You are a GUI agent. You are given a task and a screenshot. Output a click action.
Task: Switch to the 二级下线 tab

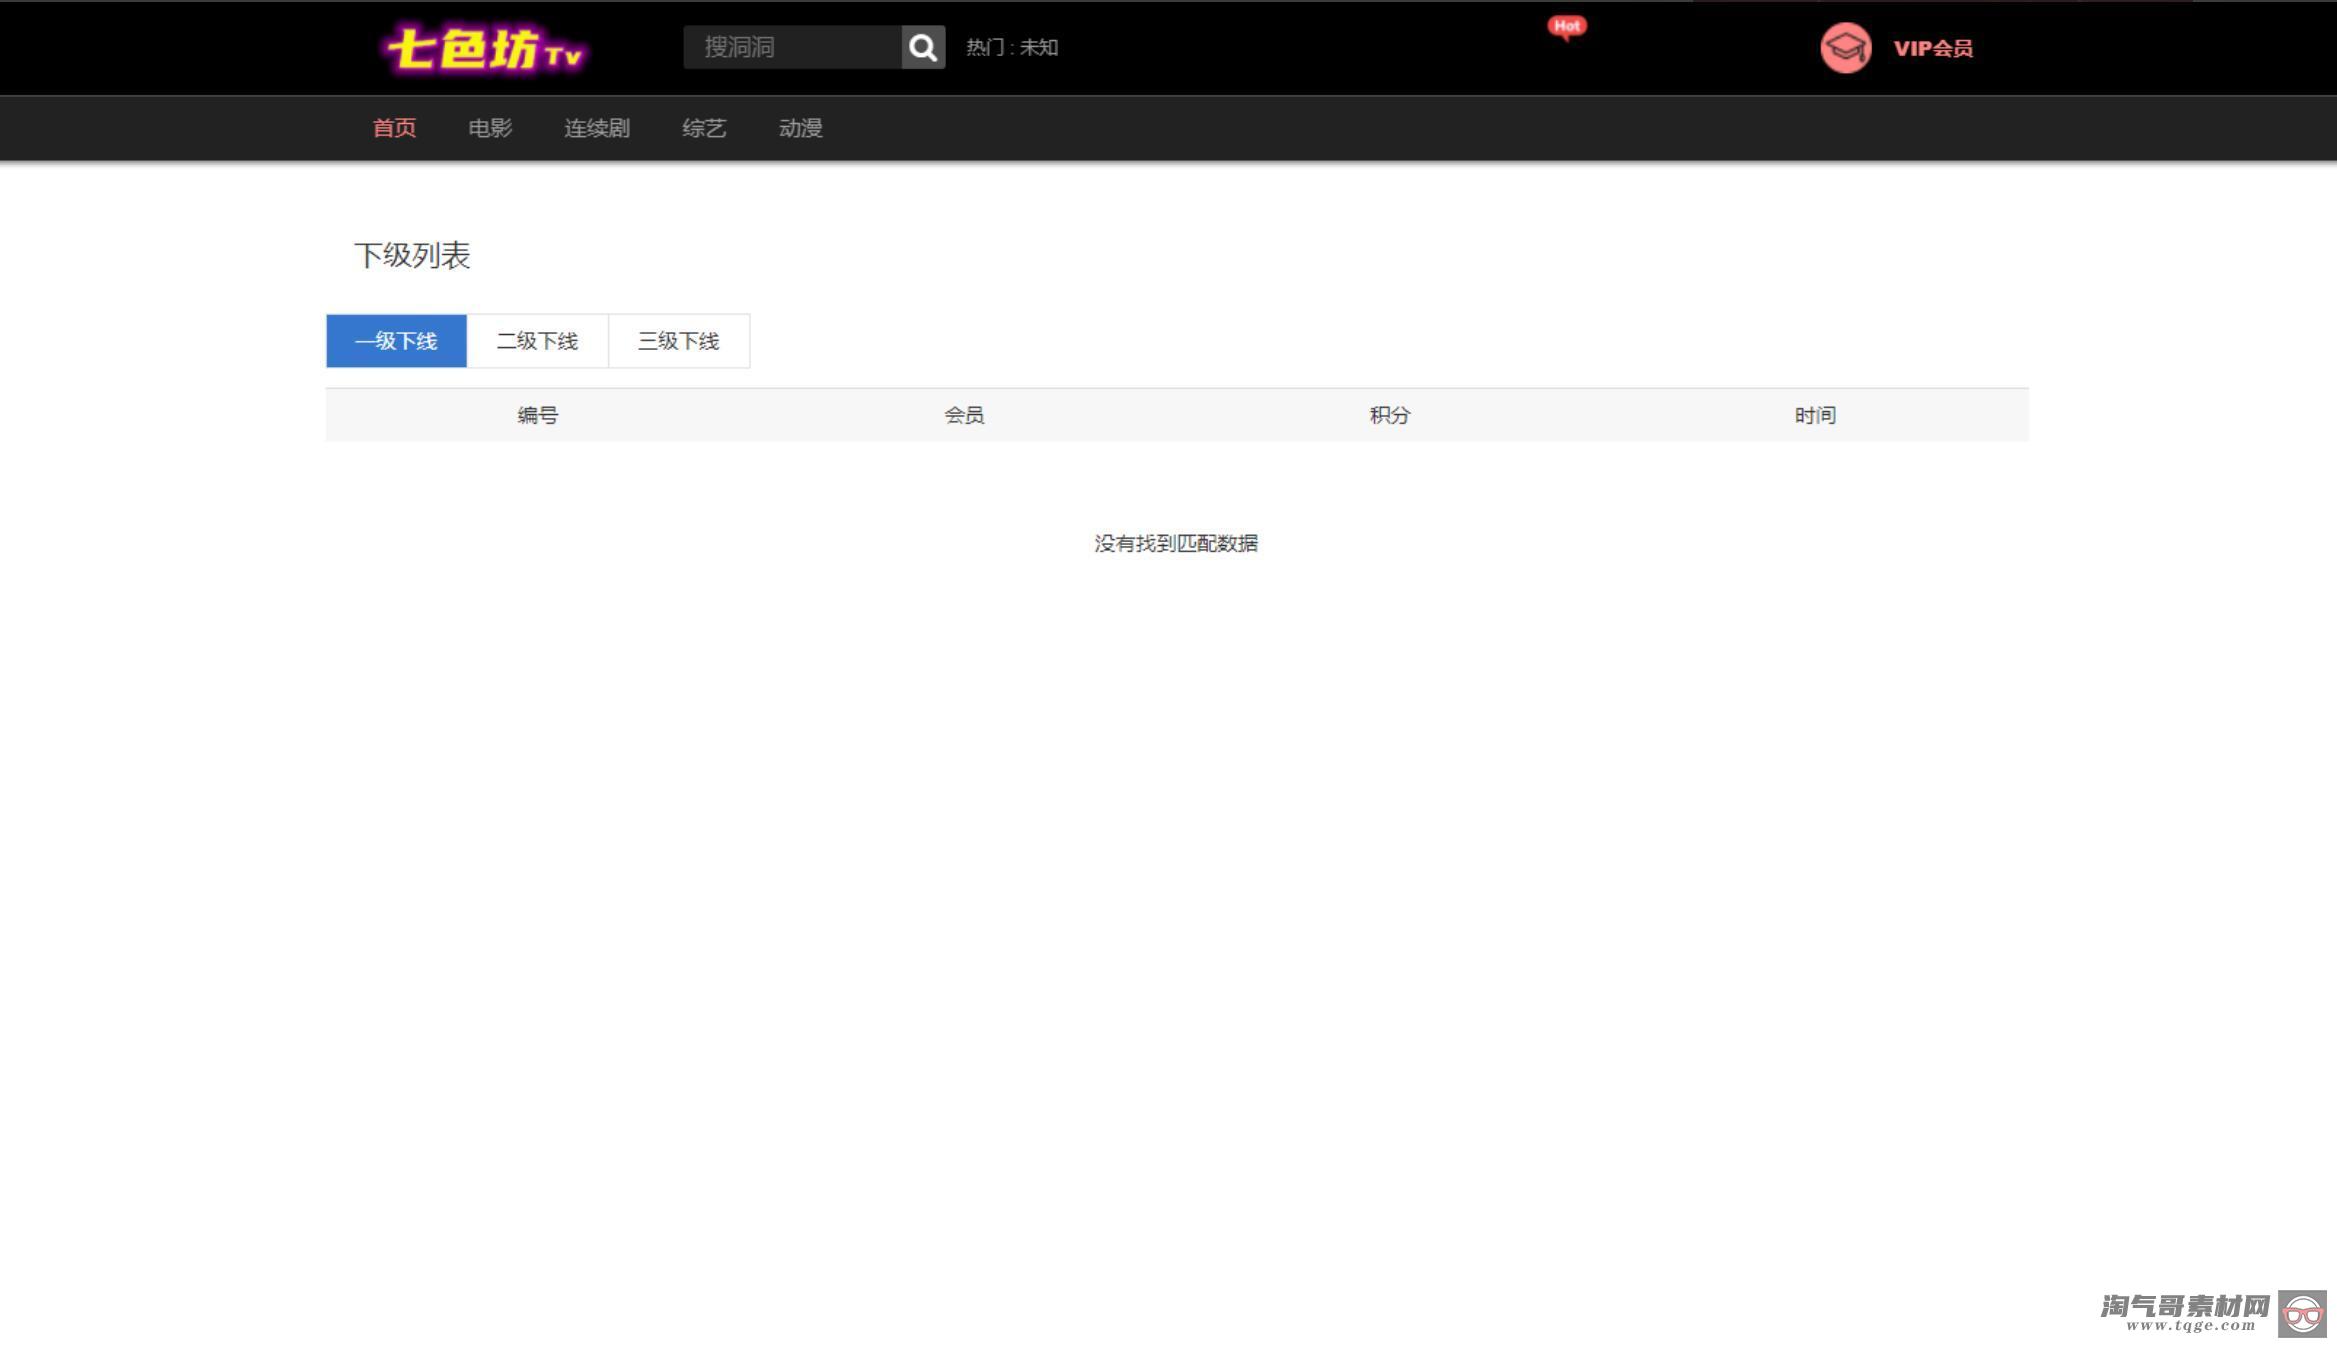coord(538,341)
